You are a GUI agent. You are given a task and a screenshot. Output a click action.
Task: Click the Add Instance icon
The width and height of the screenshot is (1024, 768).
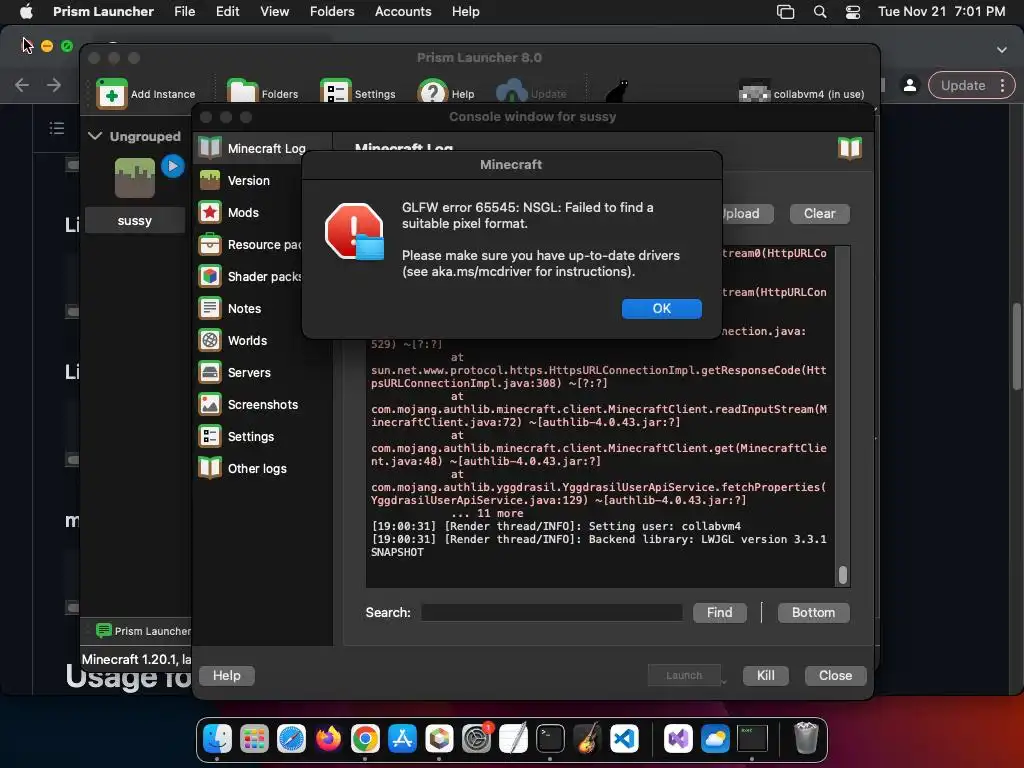click(x=112, y=93)
